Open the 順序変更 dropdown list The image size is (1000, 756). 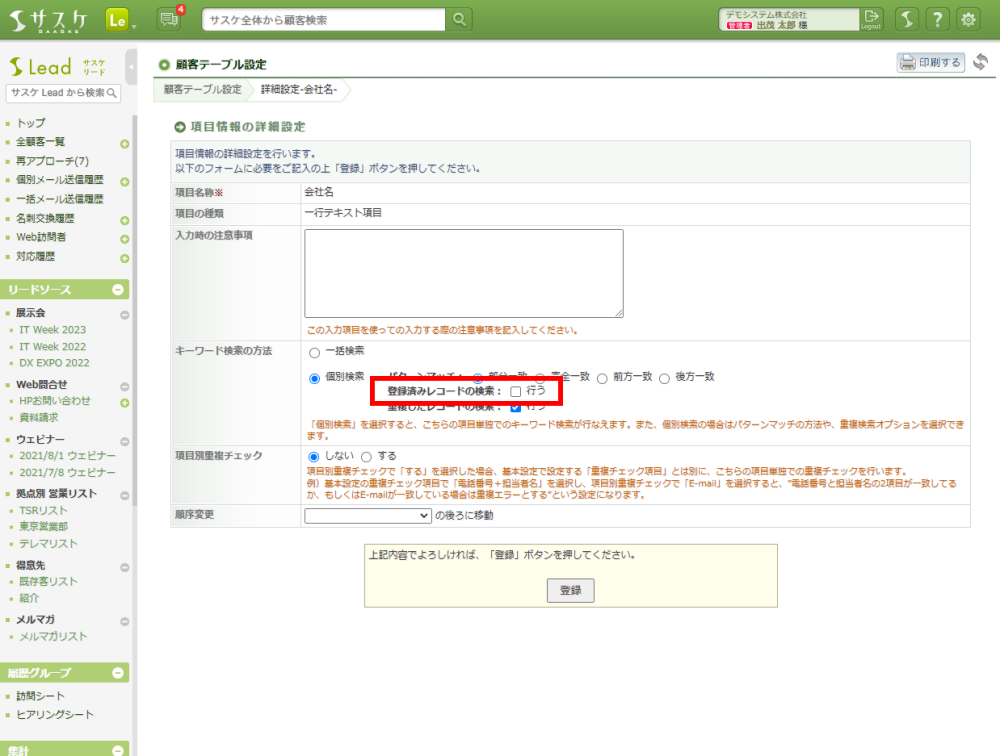point(367,516)
